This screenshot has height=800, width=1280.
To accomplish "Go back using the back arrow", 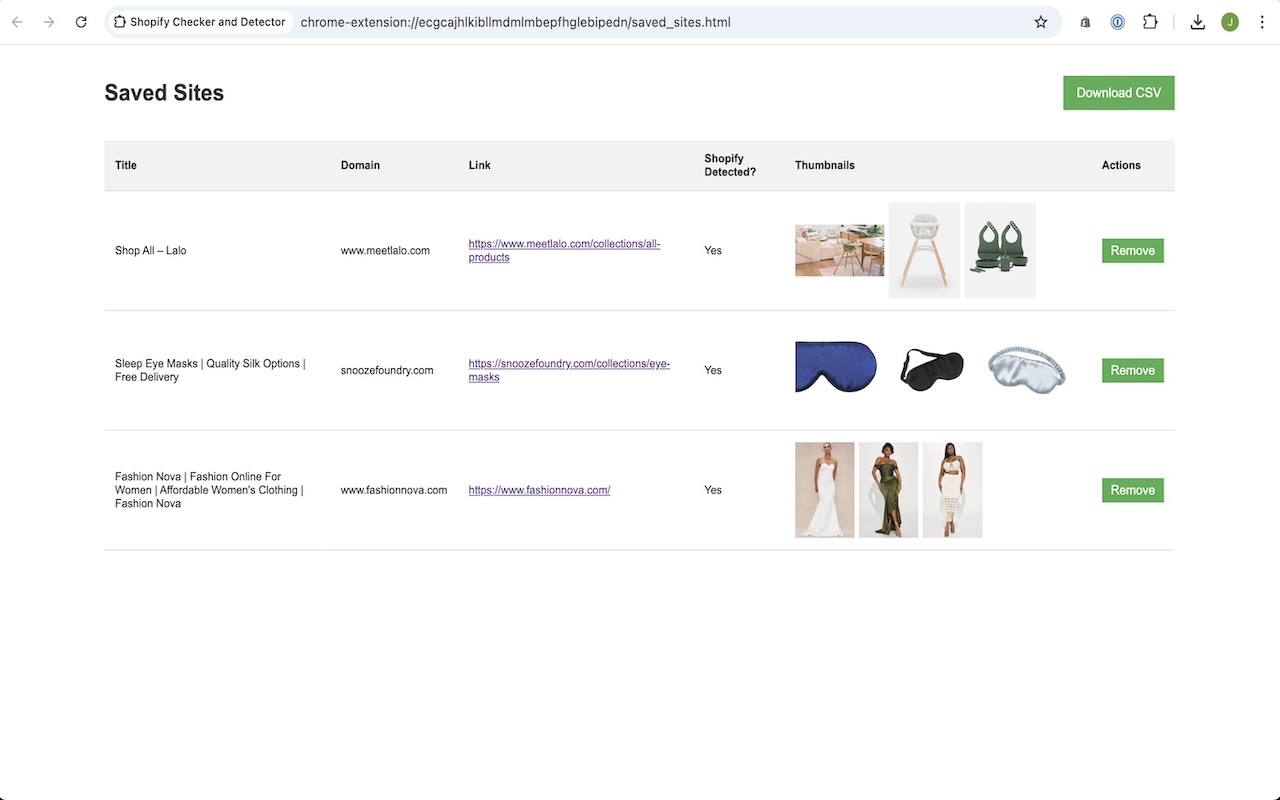I will click(x=16, y=21).
